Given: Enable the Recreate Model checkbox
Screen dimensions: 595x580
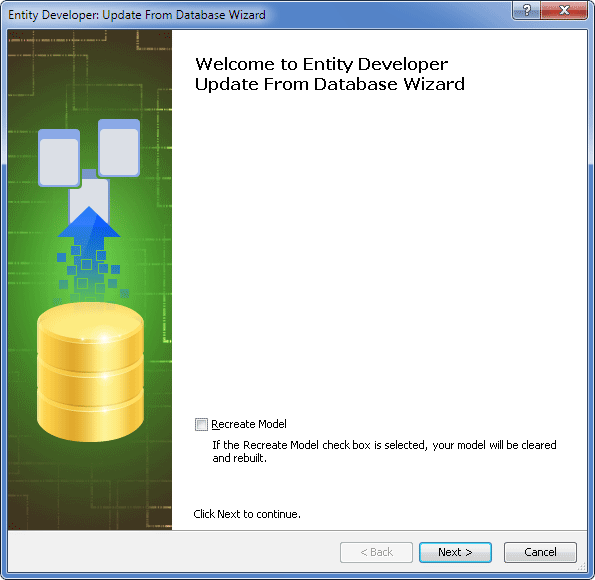Looking at the screenshot, I should [x=201, y=424].
